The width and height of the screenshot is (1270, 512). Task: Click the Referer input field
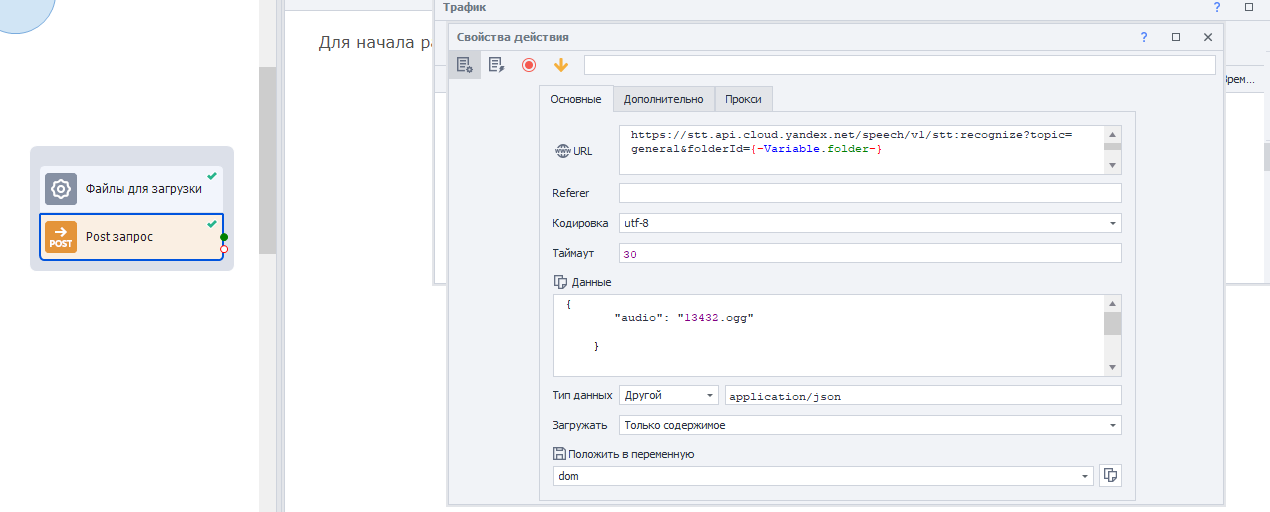869,193
